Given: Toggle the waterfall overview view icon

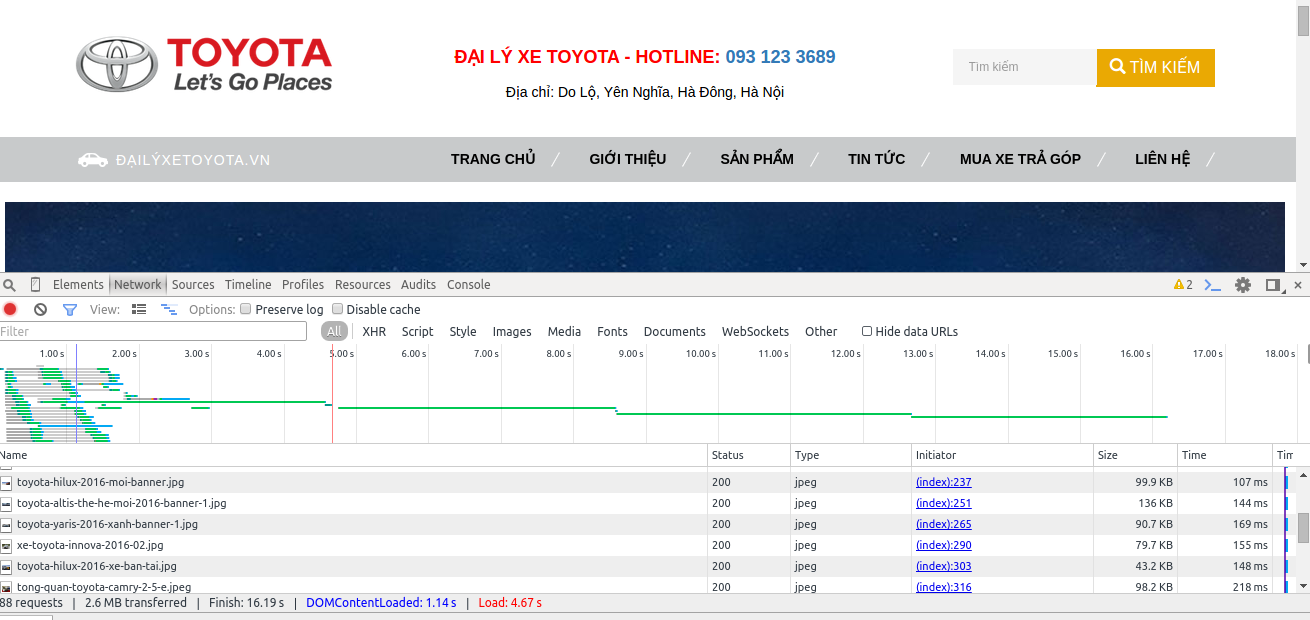Looking at the screenshot, I should tap(169, 310).
